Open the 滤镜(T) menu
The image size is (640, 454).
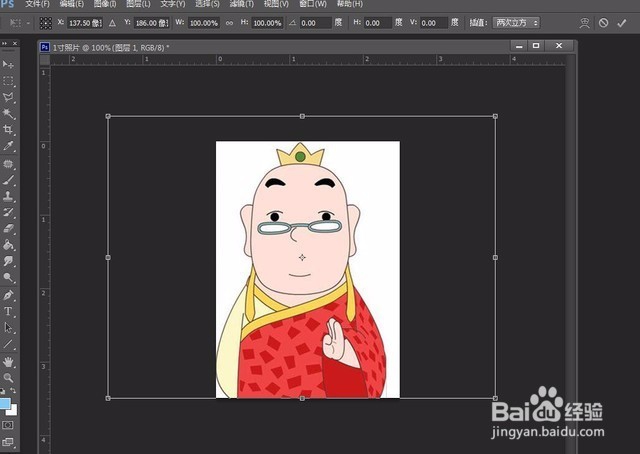tap(242, 4)
